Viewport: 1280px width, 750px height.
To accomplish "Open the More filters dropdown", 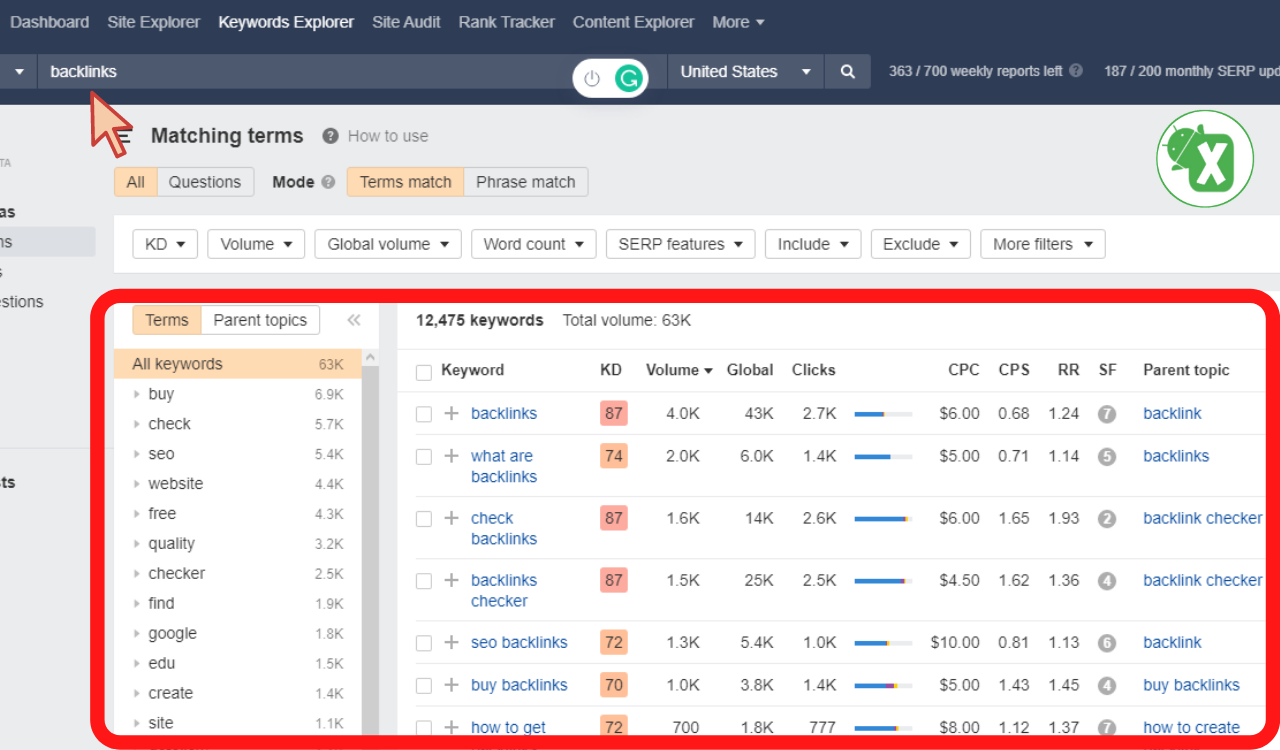I will pos(1043,244).
